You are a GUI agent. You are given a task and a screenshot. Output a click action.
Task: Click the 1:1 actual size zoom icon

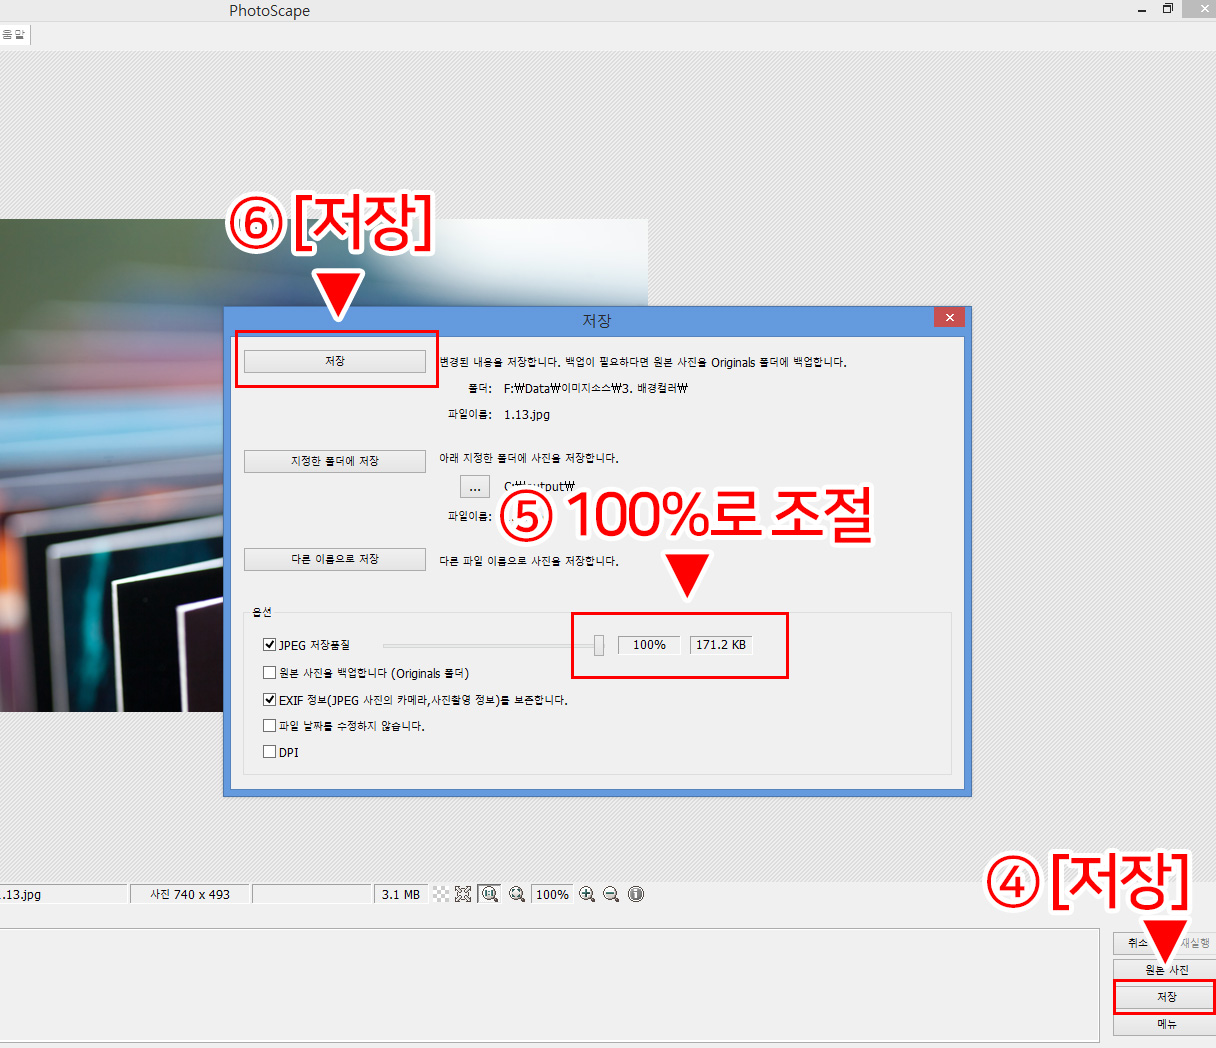click(x=489, y=894)
